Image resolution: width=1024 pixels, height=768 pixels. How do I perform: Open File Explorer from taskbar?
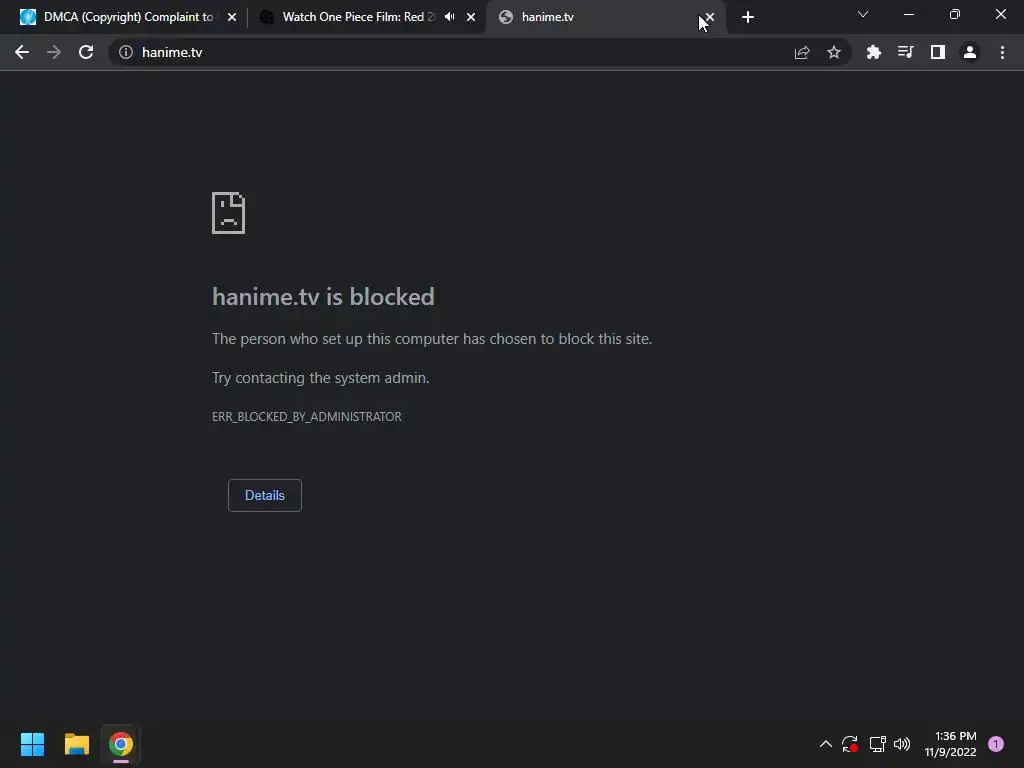[x=77, y=744]
